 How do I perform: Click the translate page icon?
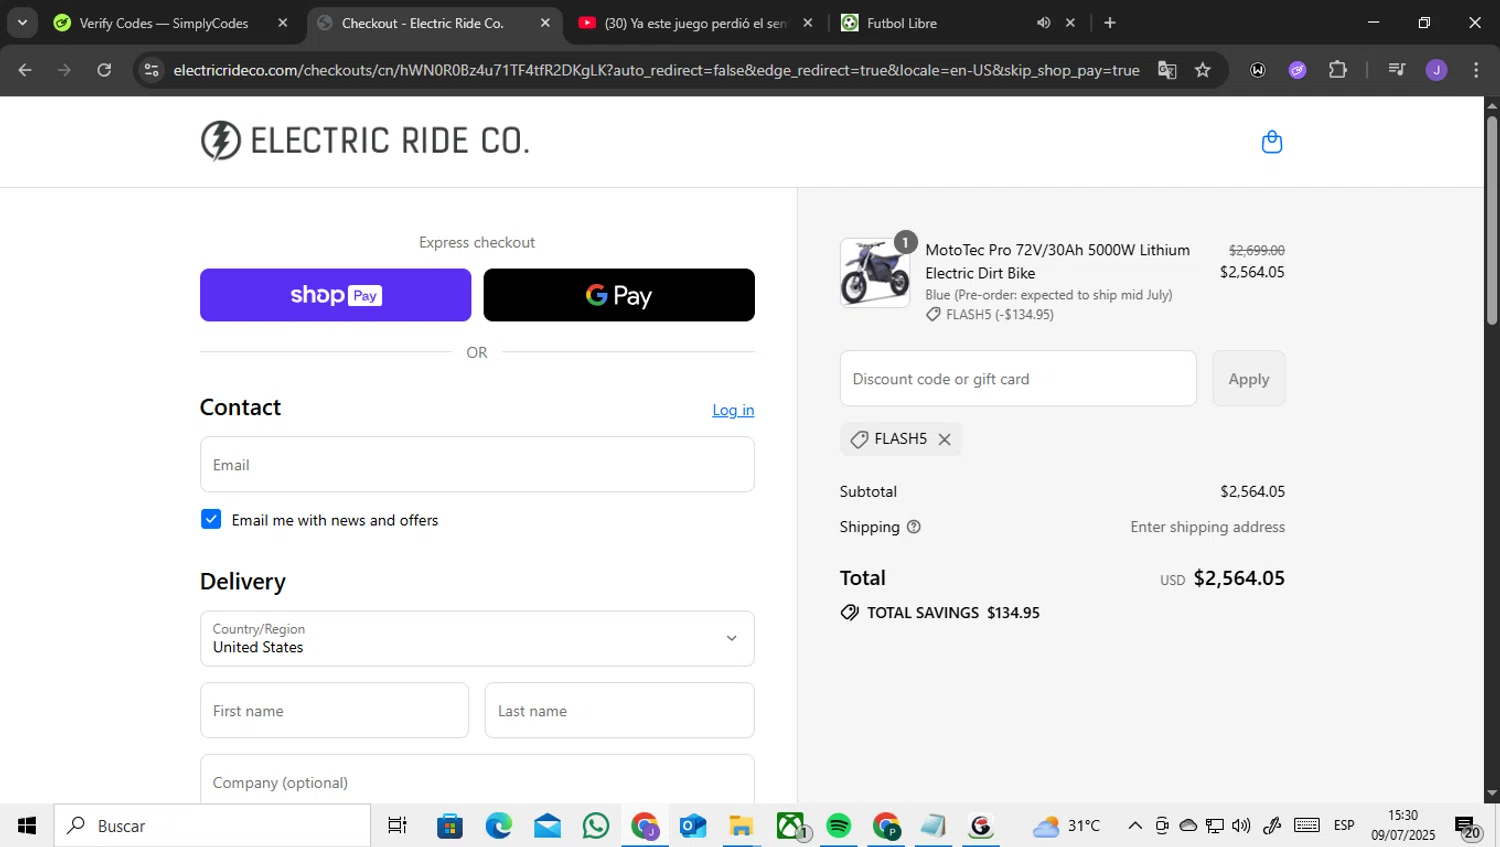coord(1167,70)
